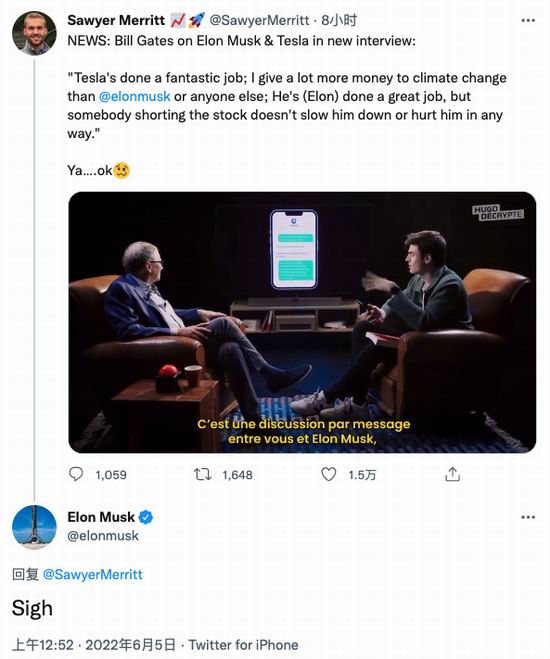Like the tweet with the heart icon
The image size is (550, 659).
[329, 474]
